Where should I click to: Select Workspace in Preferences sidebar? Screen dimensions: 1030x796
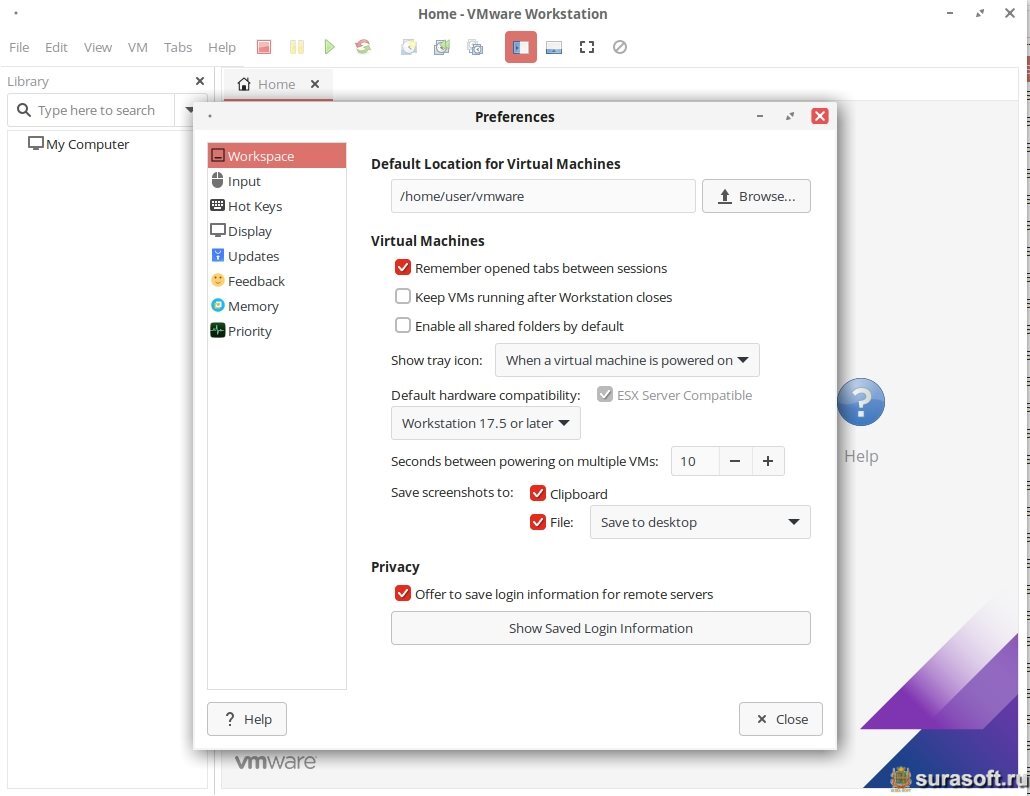[277, 156]
